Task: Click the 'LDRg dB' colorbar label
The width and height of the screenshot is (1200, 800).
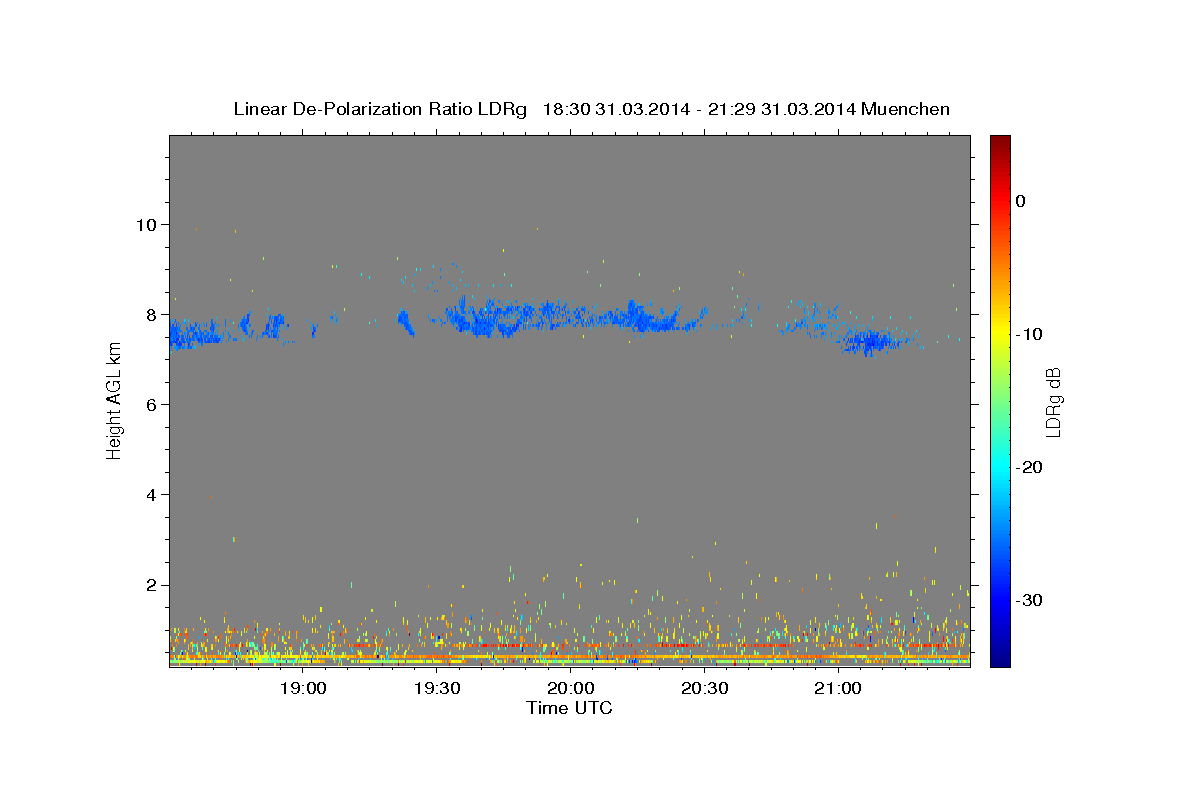Action: click(1052, 401)
